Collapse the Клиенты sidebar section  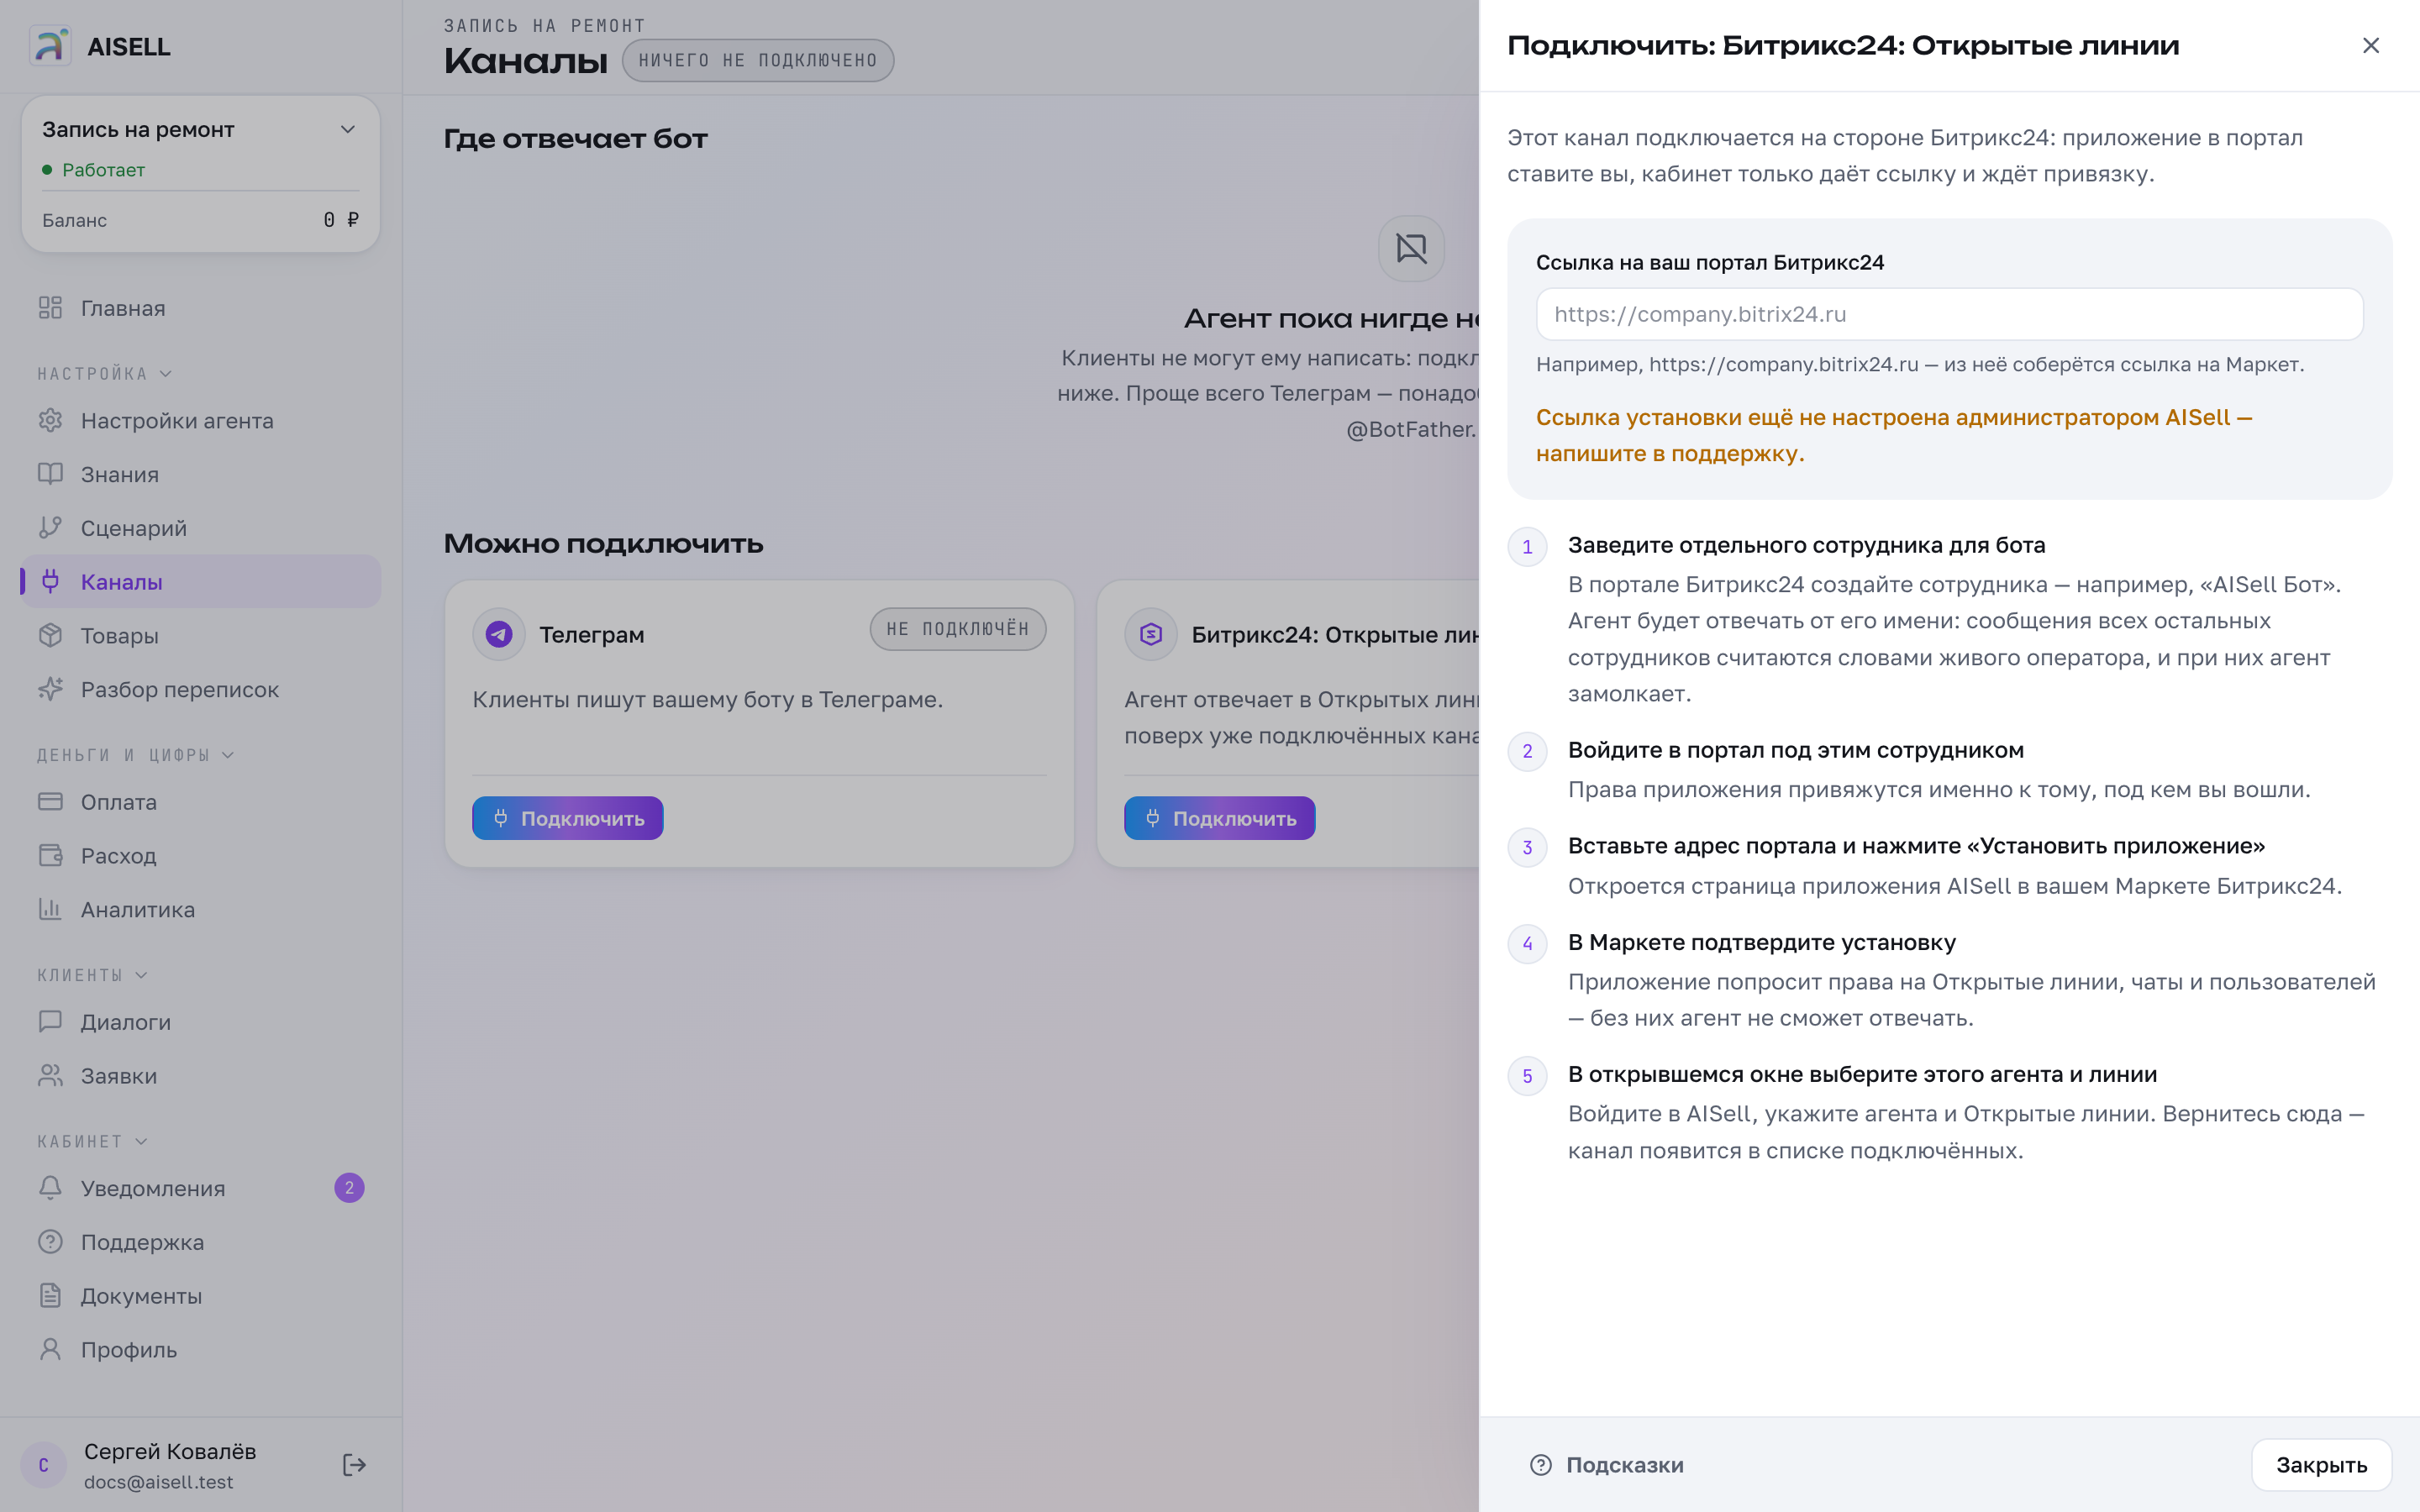[x=93, y=975]
